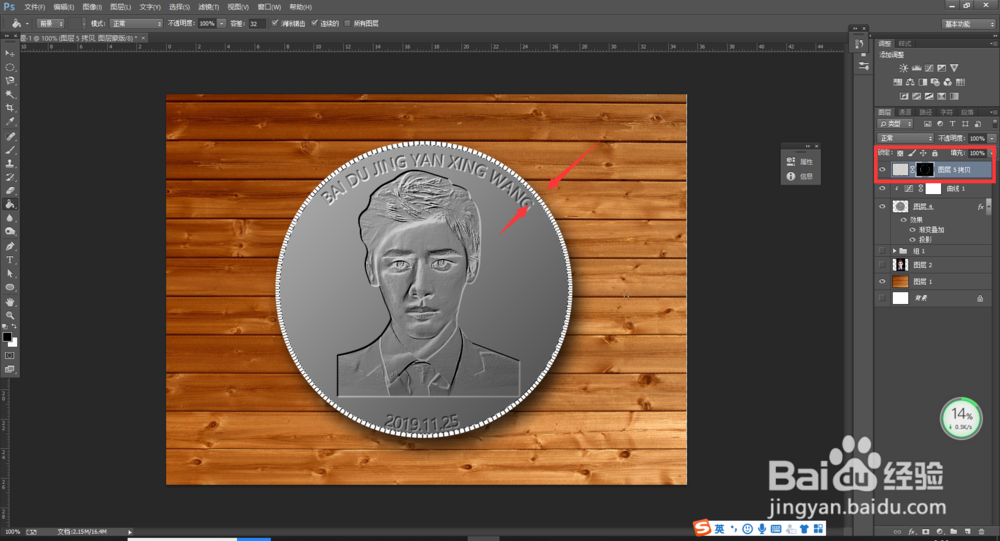The height and width of the screenshot is (541, 1000).
Task: Add a Color Balance adjustment
Action: (910, 82)
